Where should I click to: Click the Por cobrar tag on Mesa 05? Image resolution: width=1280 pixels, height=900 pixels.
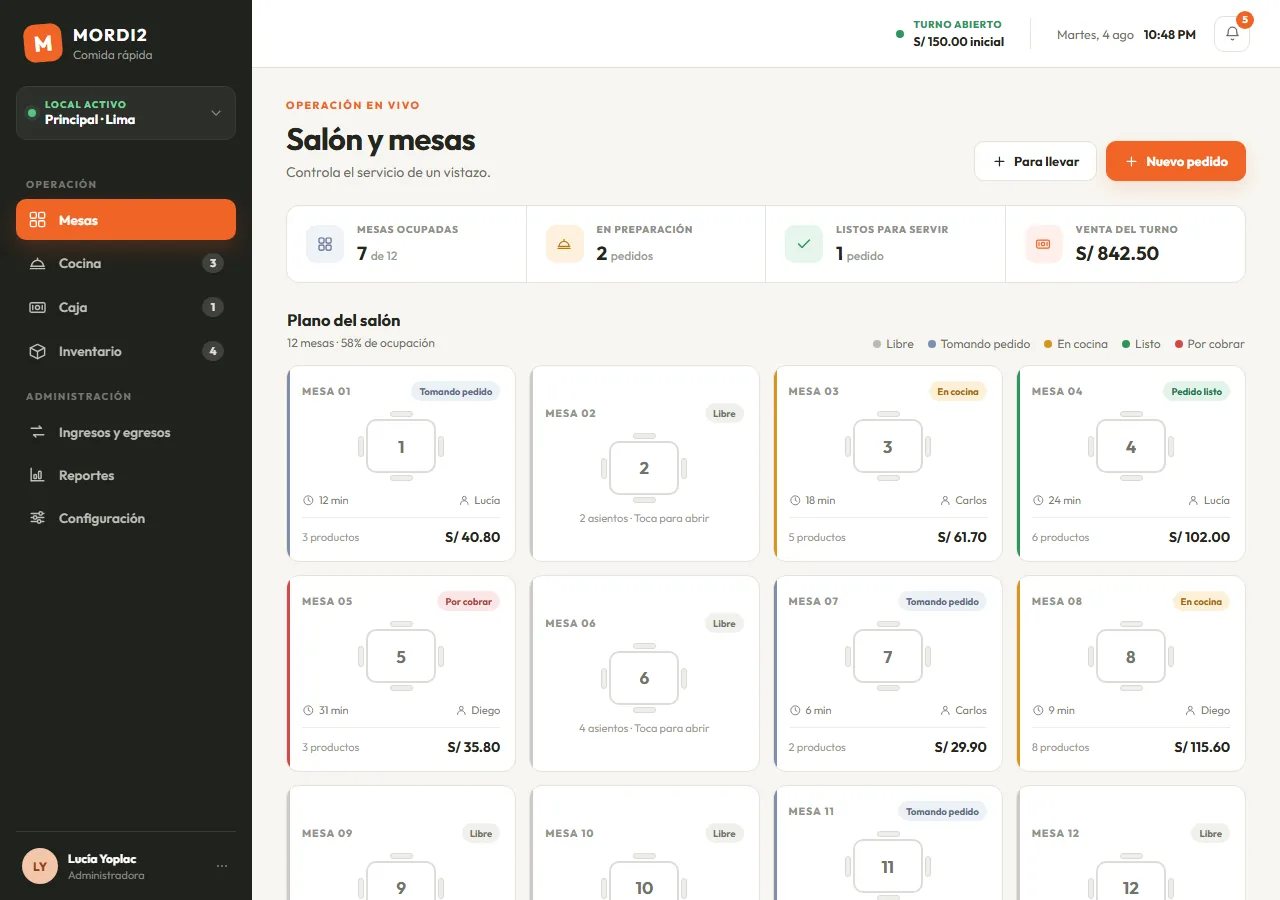click(468, 602)
